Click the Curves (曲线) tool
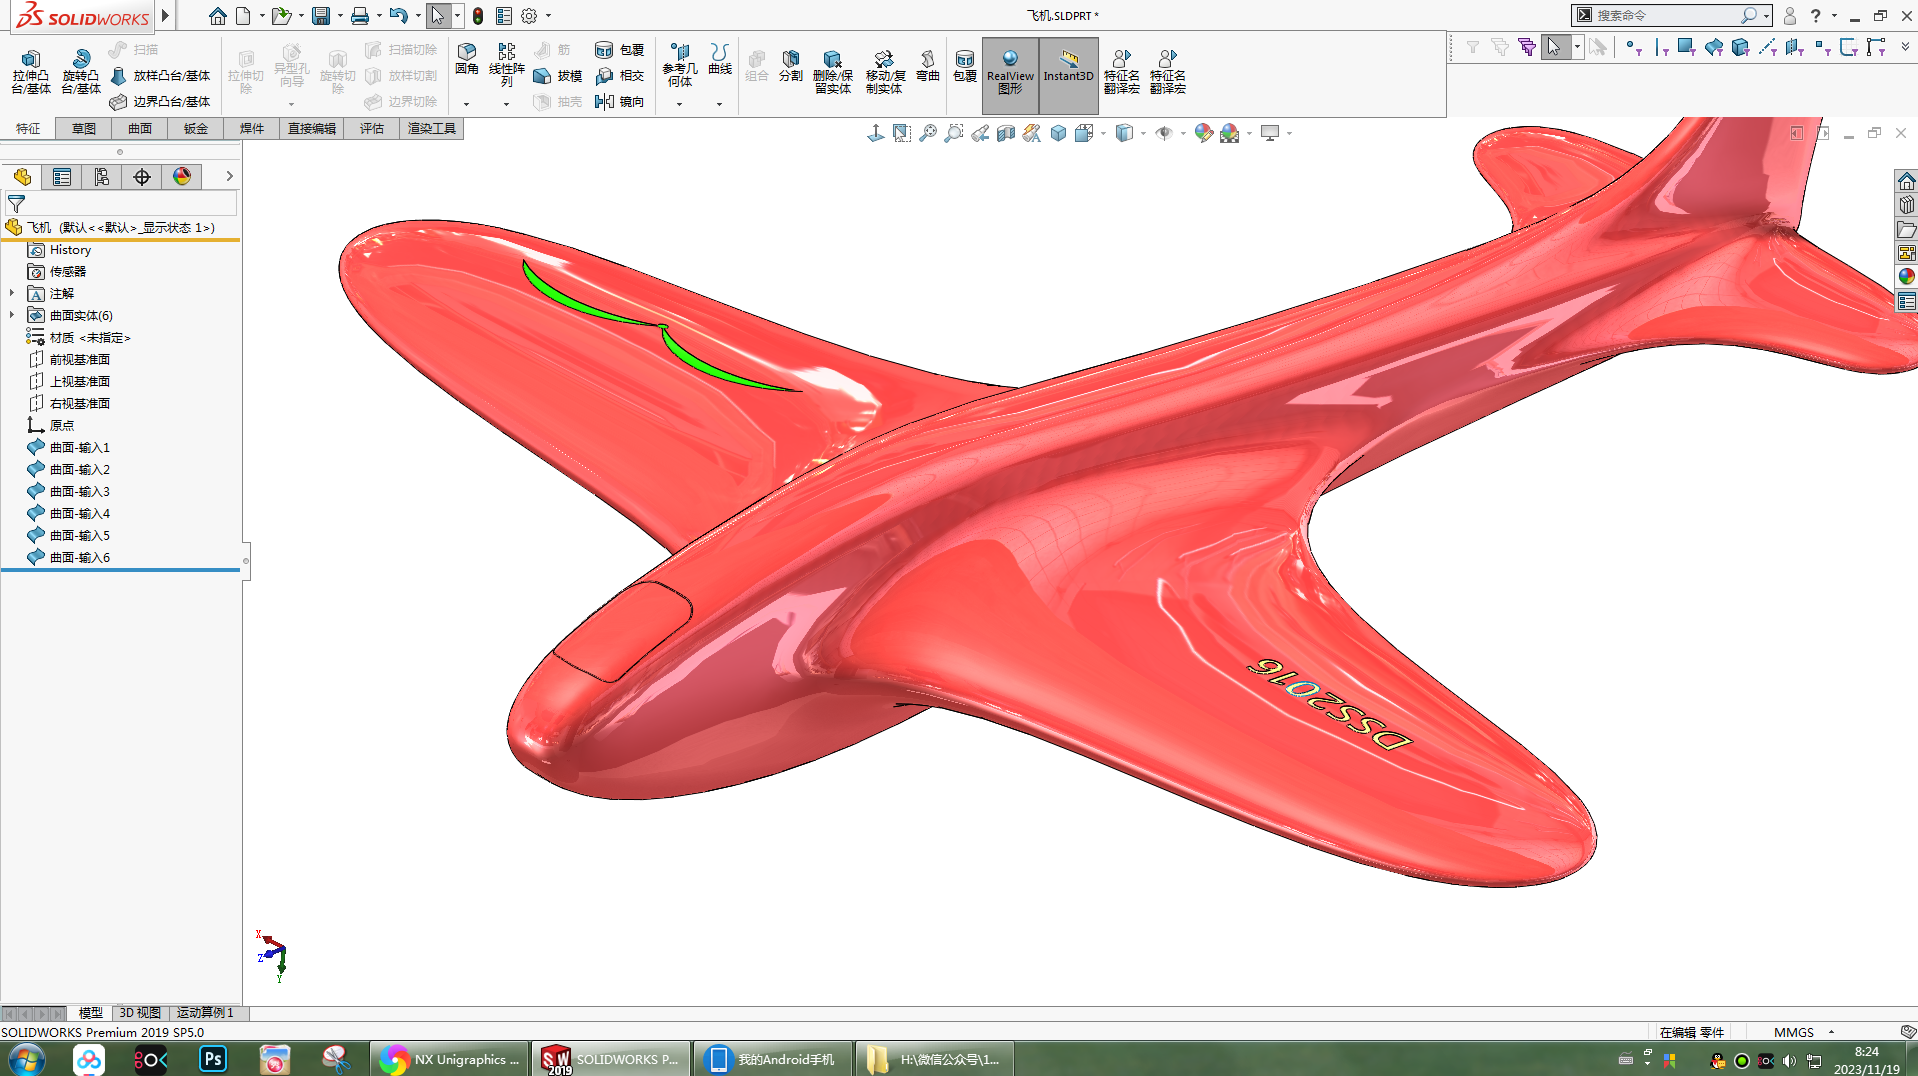This screenshot has height=1076, width=1918. click(720, 59)
